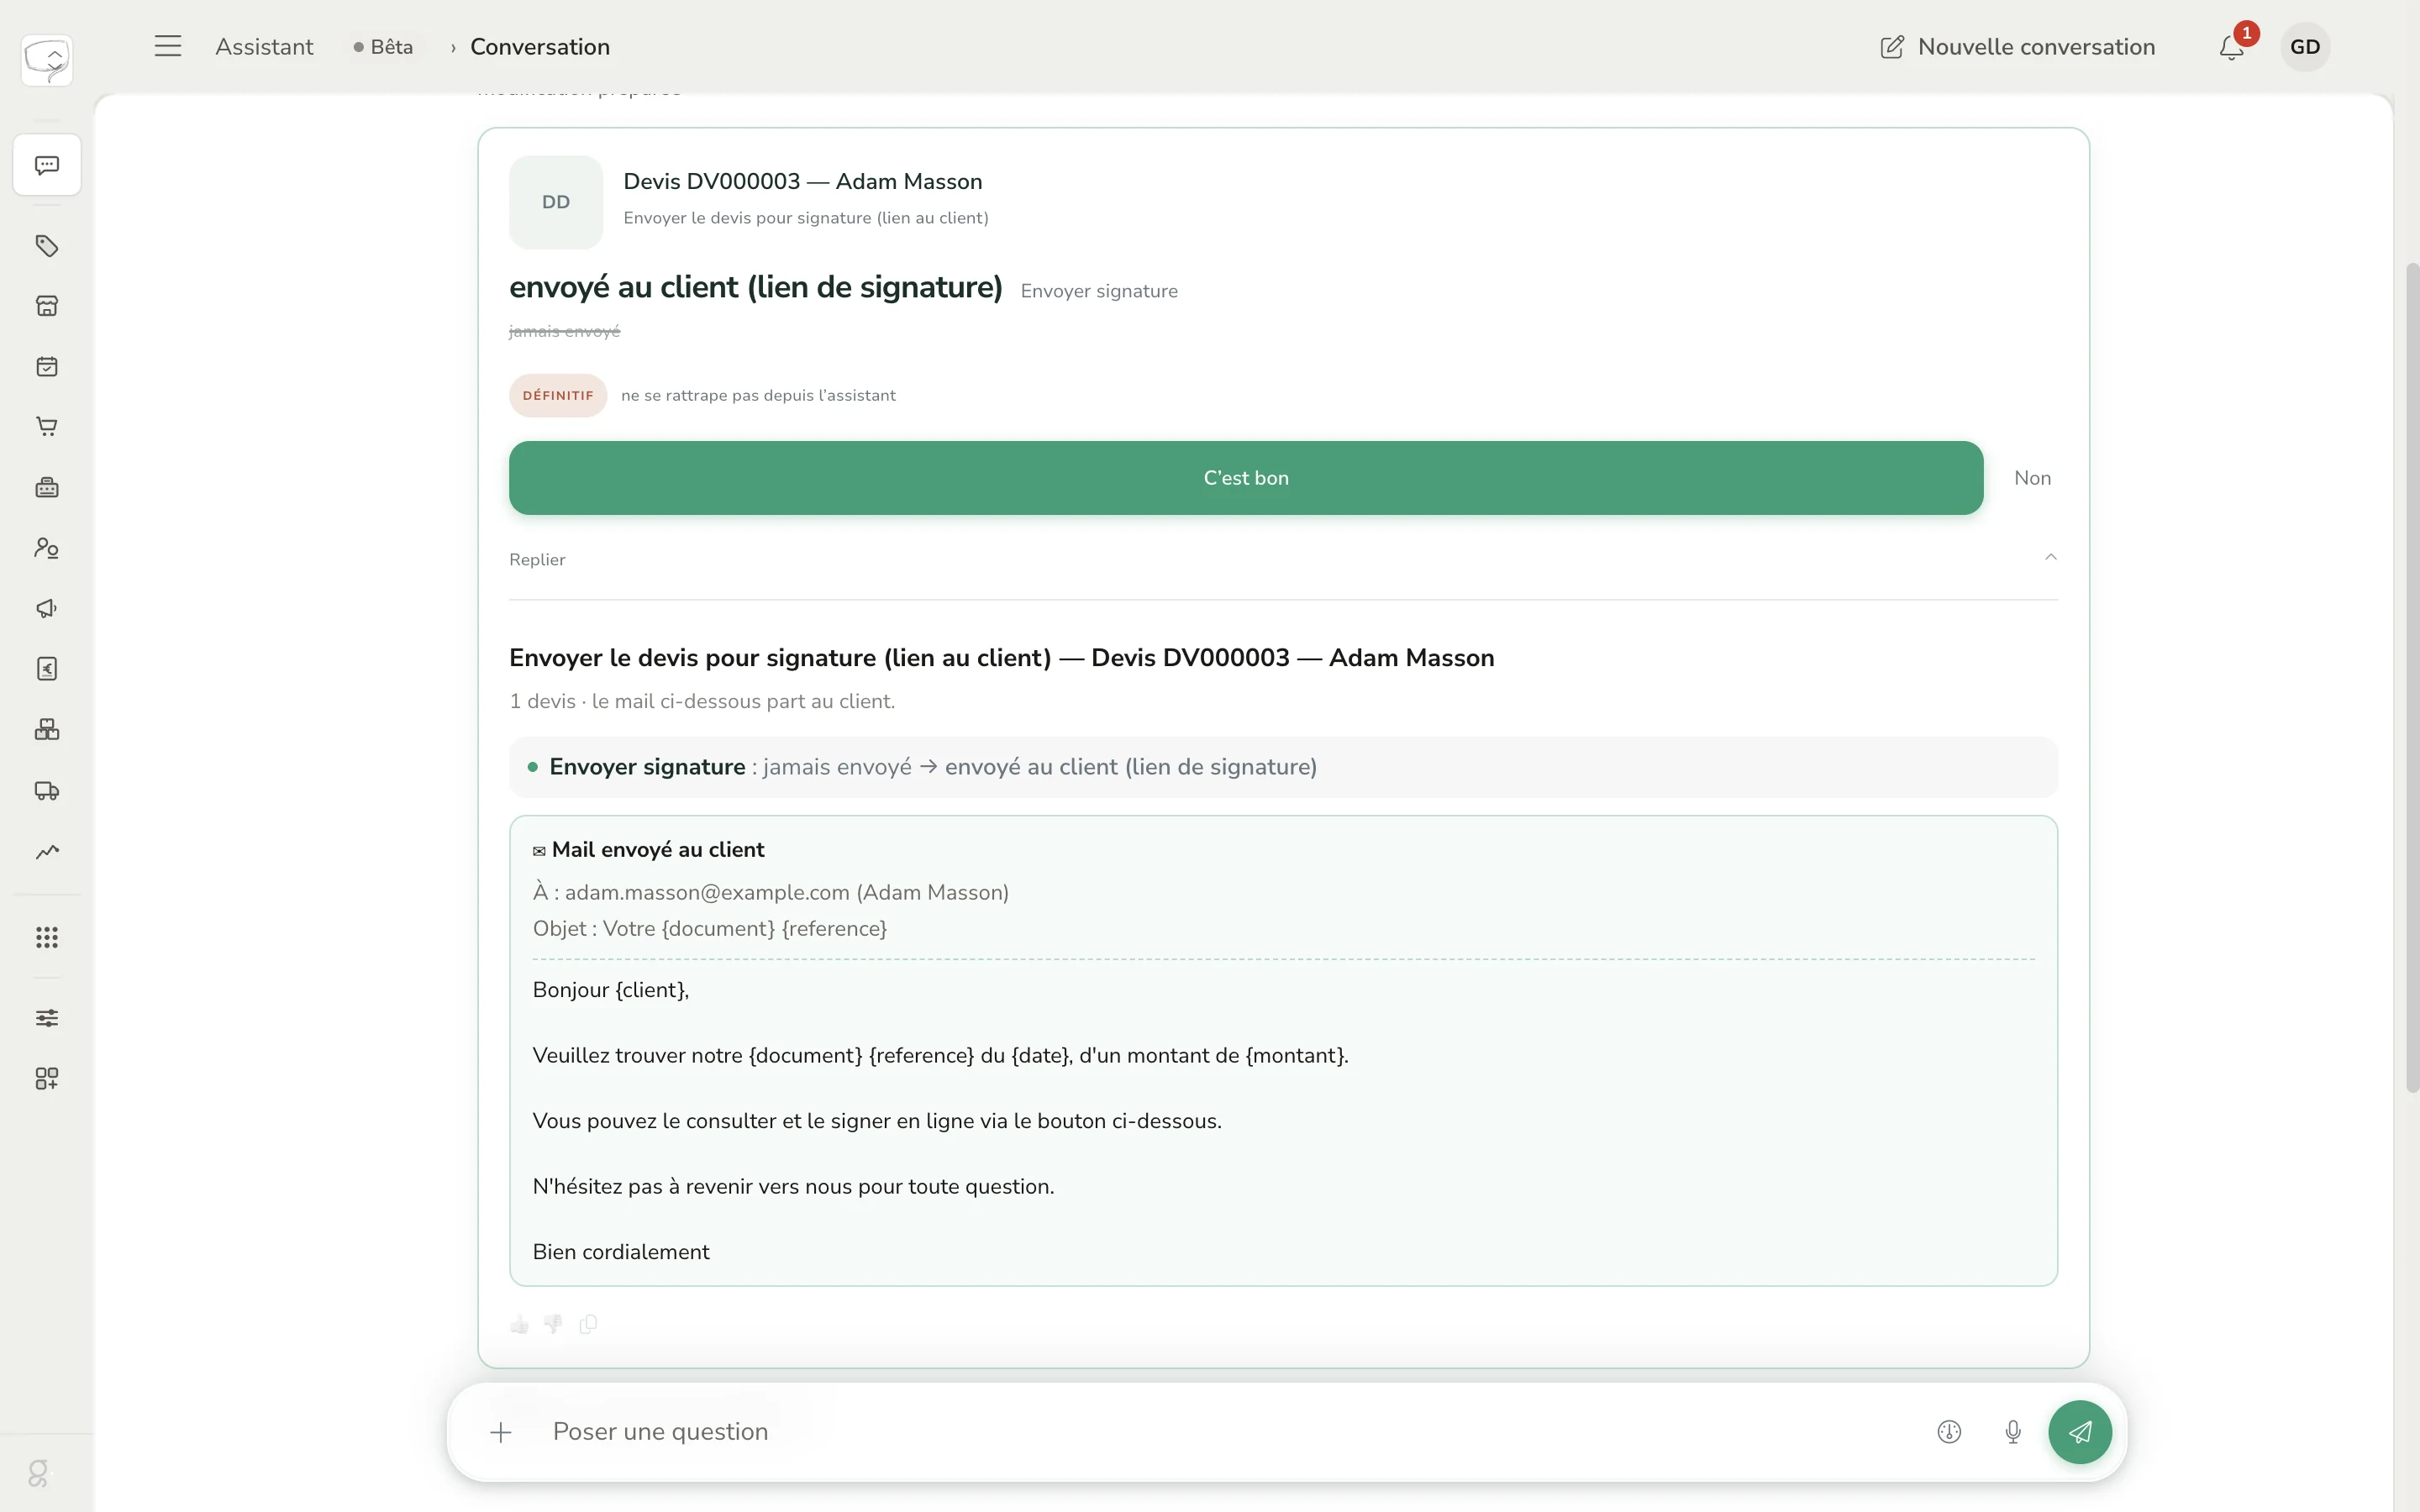Screen dimensions: 2420x1512
Task: Open the customers people sidebar icon
Action: [x=47, y=548]
